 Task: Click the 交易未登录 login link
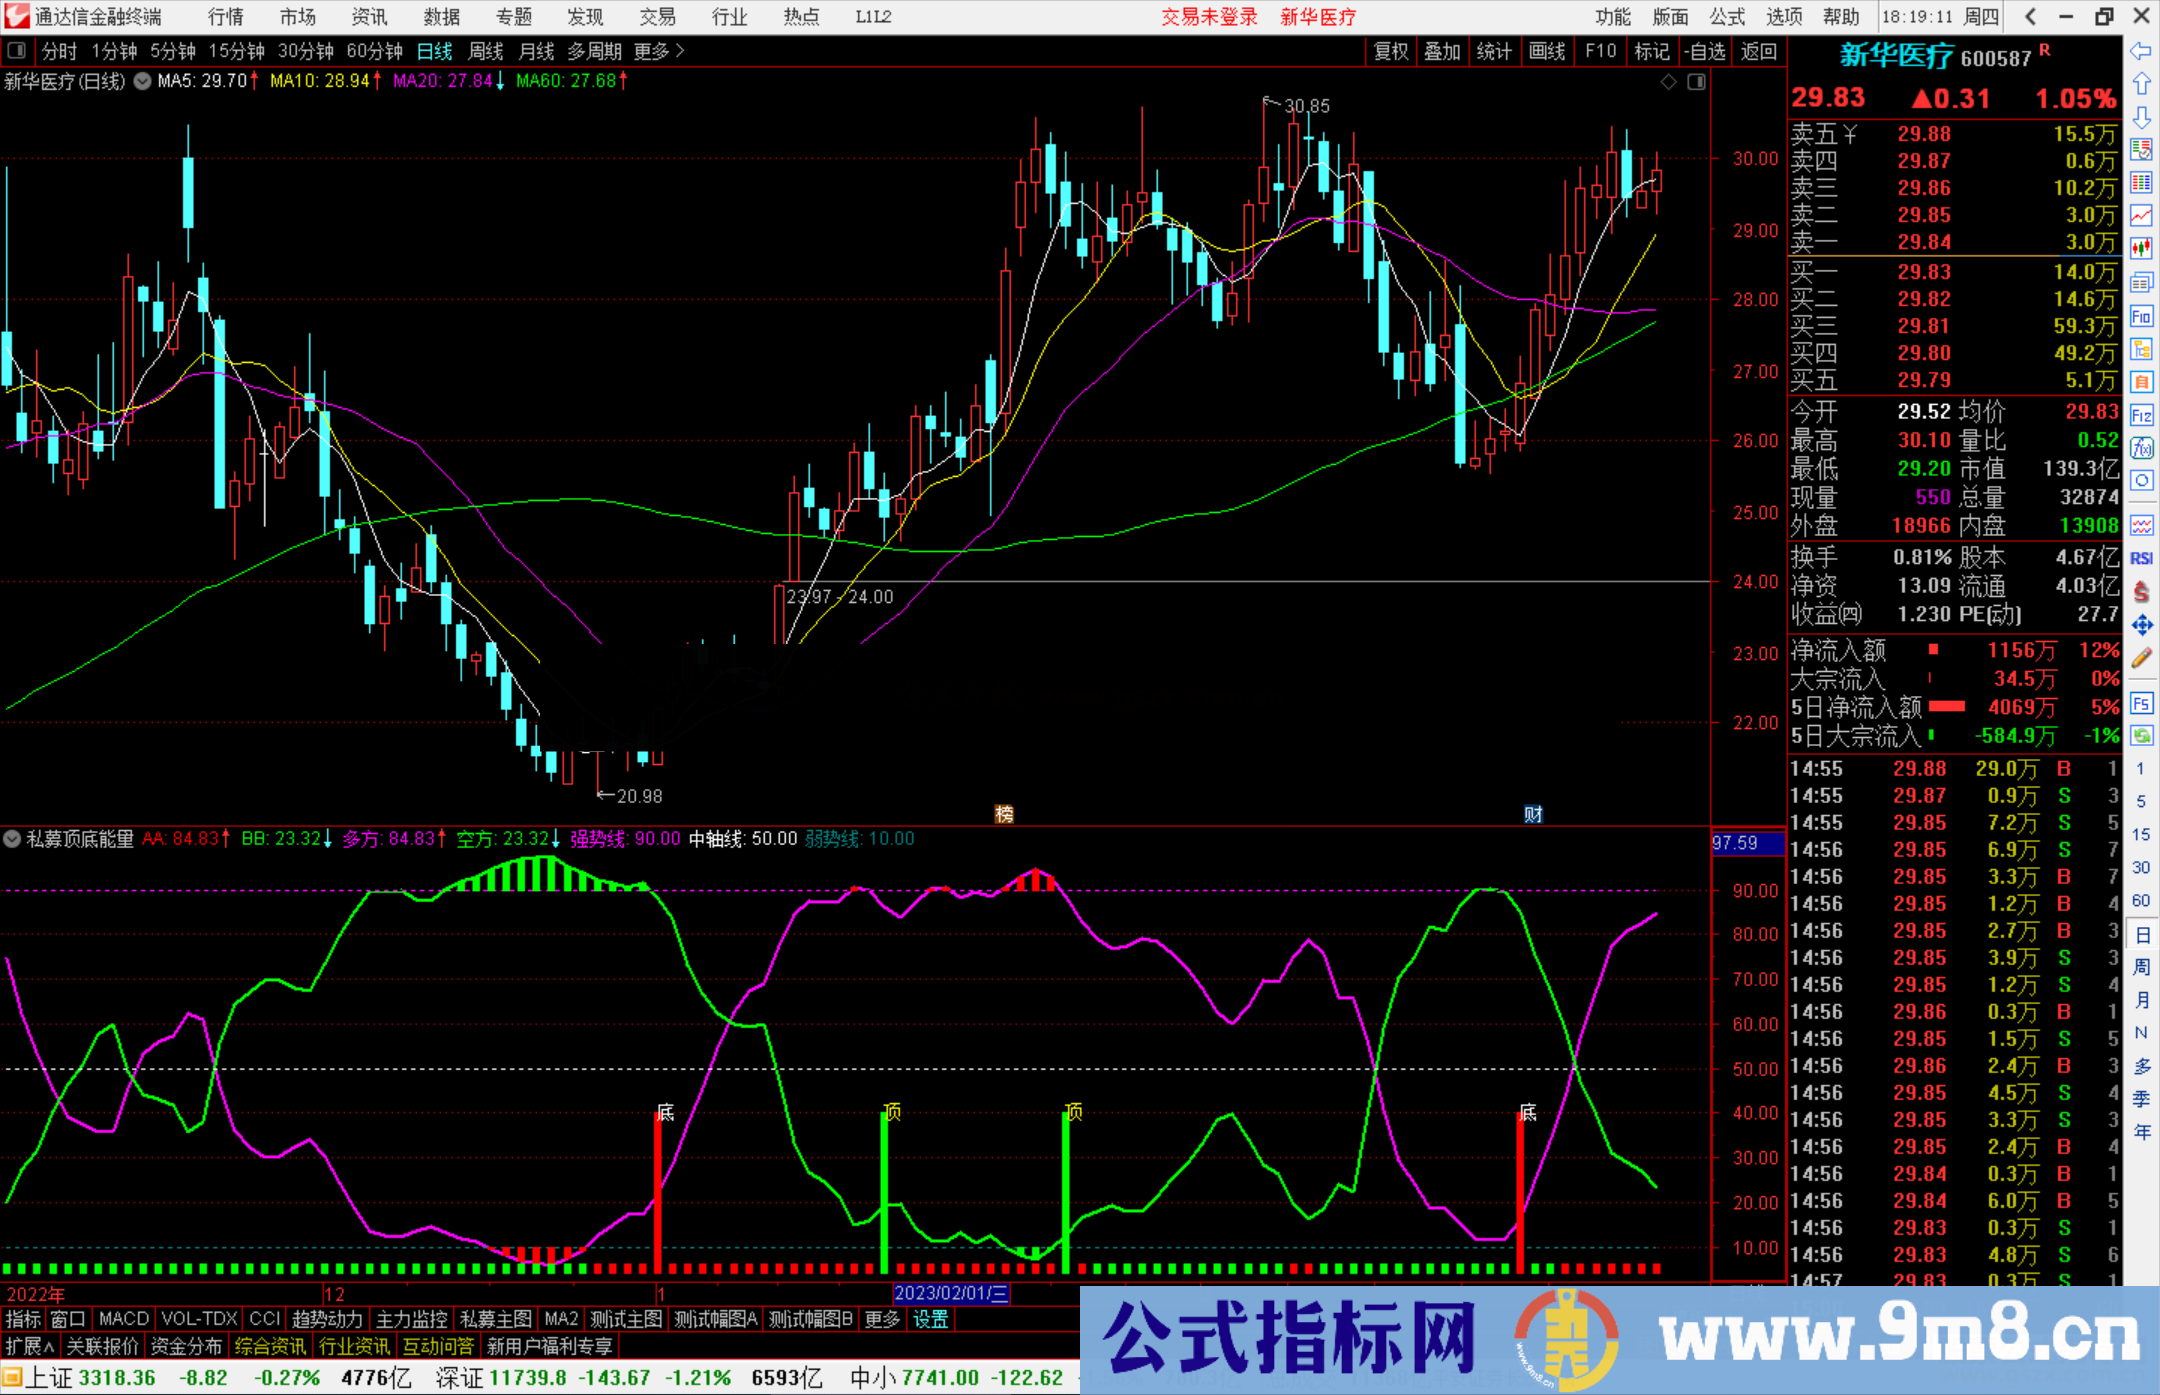(1209, 16)
